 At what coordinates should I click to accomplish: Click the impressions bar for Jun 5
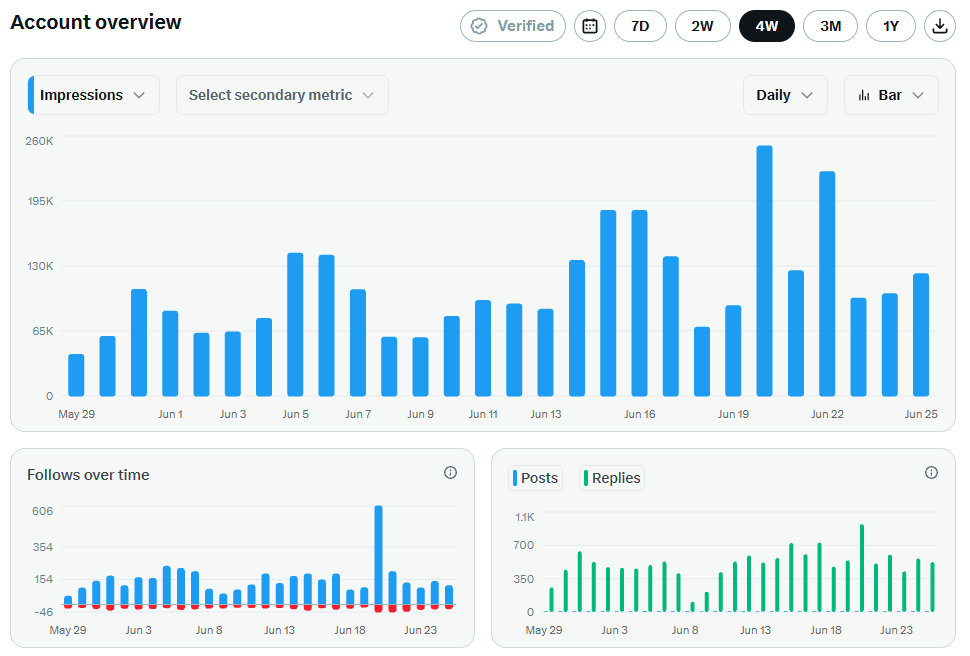tap(295, 324)
